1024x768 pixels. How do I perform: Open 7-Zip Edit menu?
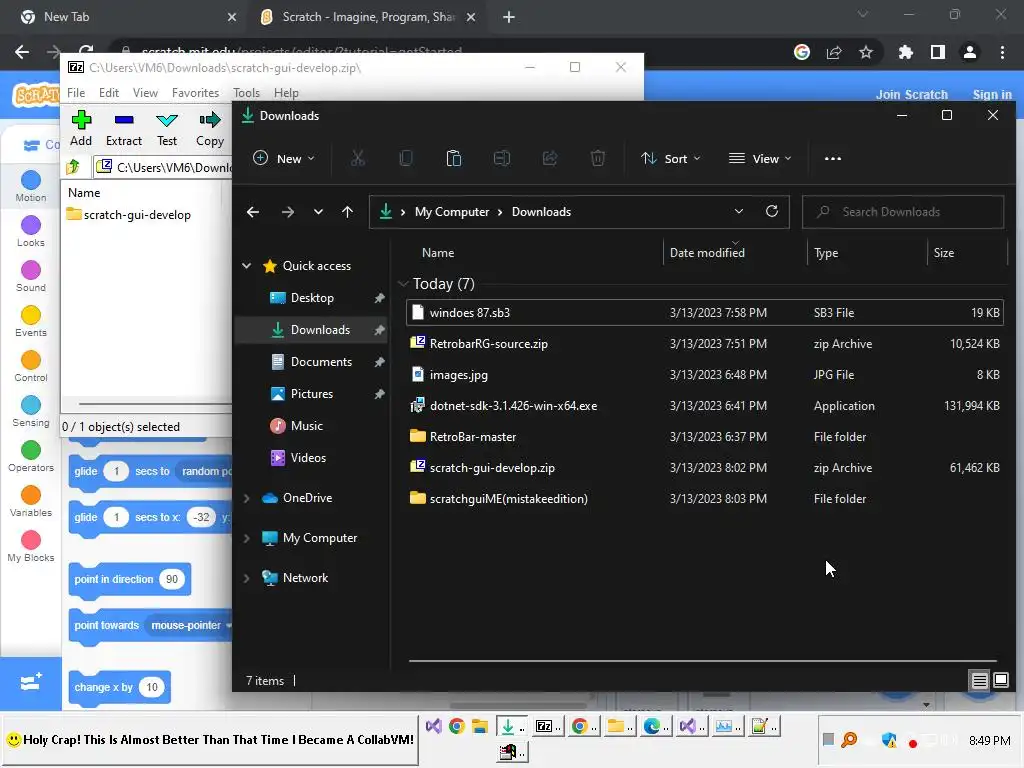(x=108, y=93)
